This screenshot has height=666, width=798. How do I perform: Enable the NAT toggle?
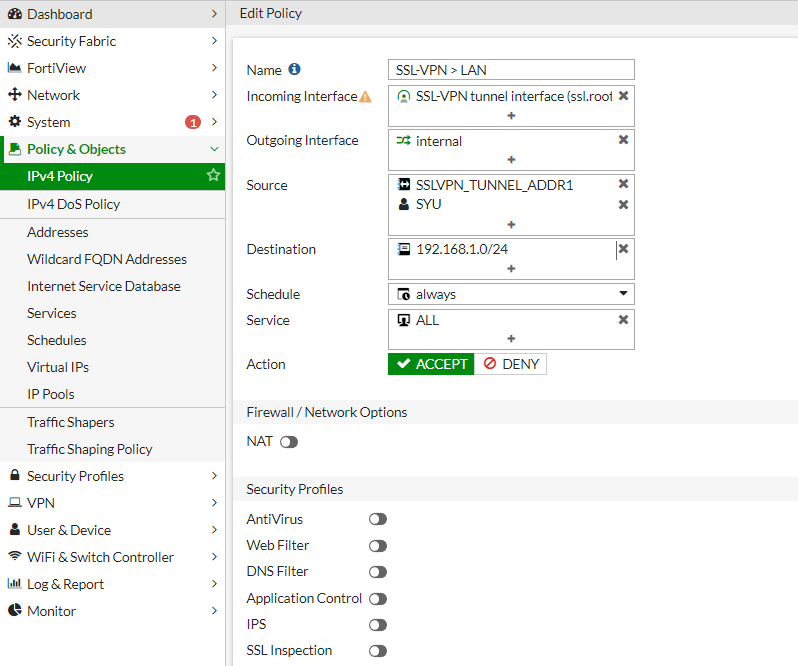(289, 442)
